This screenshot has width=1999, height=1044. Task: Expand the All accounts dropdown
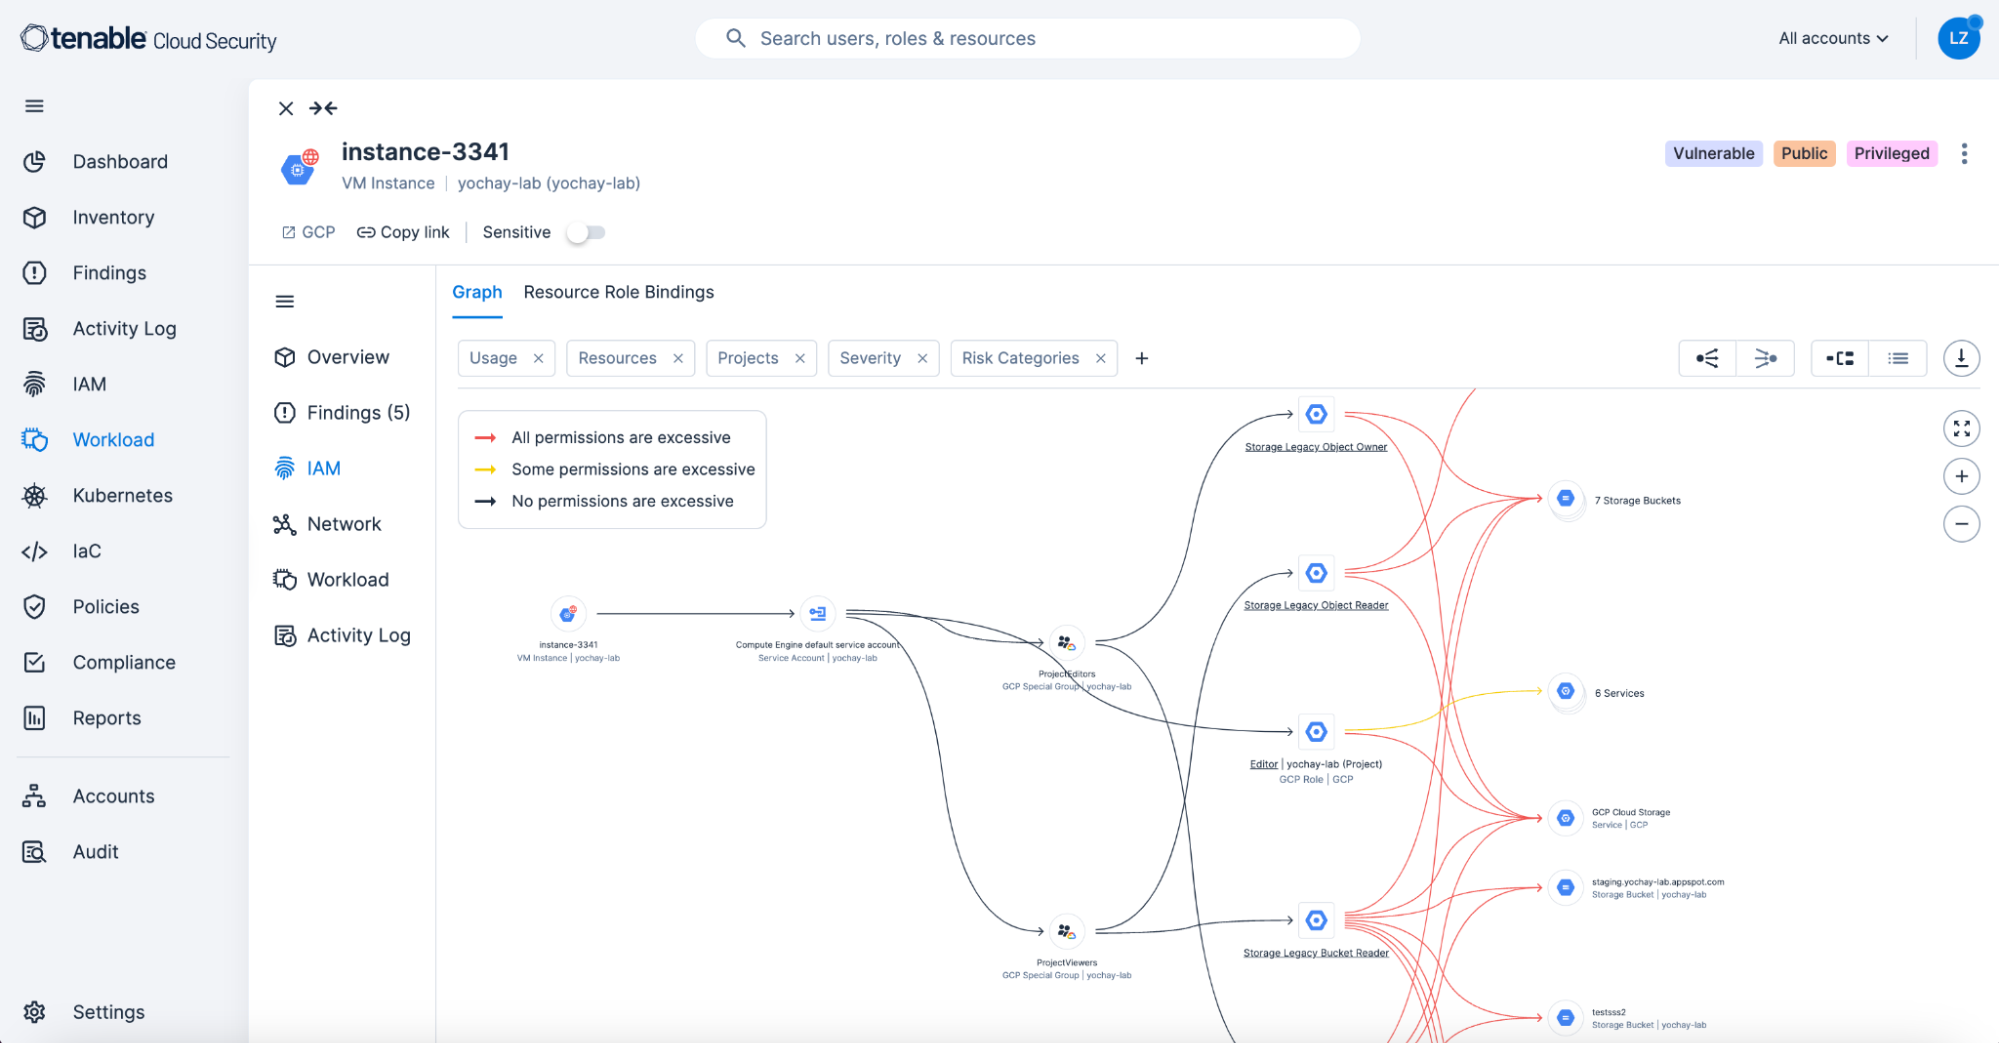[x=1833, y=38]
